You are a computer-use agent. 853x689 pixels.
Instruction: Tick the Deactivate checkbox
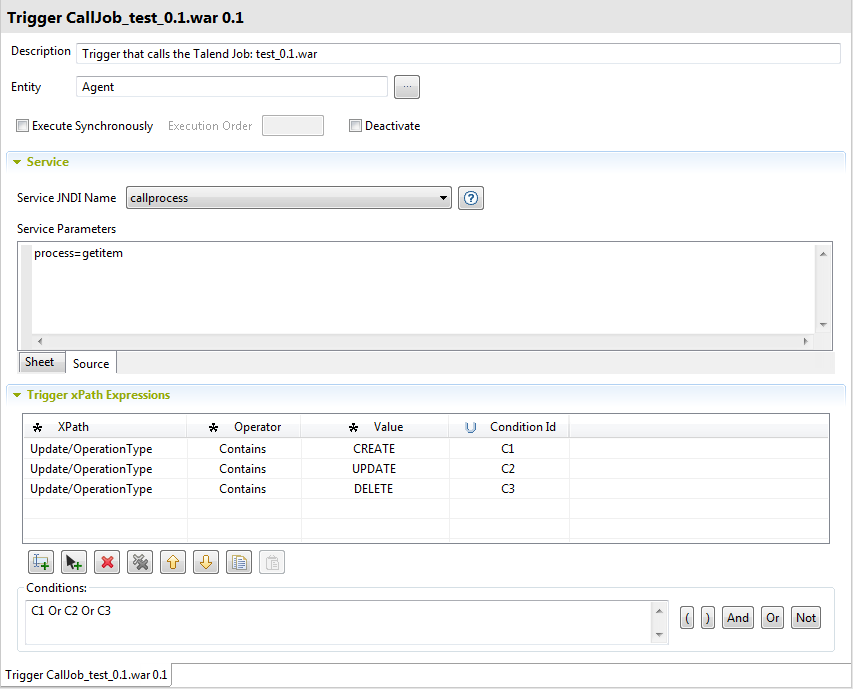[x=355, y=126]
